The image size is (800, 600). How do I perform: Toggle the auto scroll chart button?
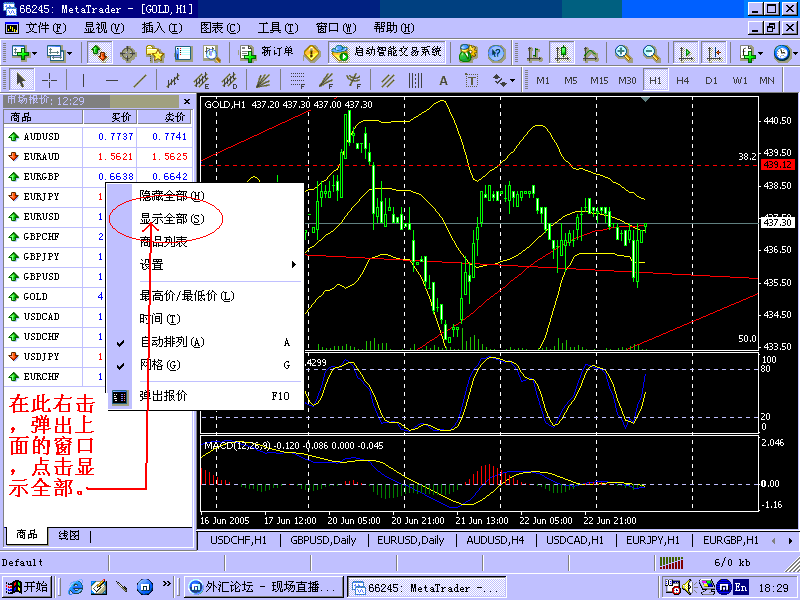[x=686, y=53]
